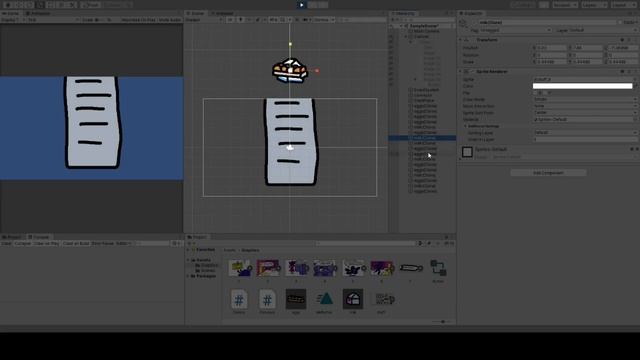Toggle Error Pause in Console
640x360 pixels.
pyautogui.click(x=102, y=243)
